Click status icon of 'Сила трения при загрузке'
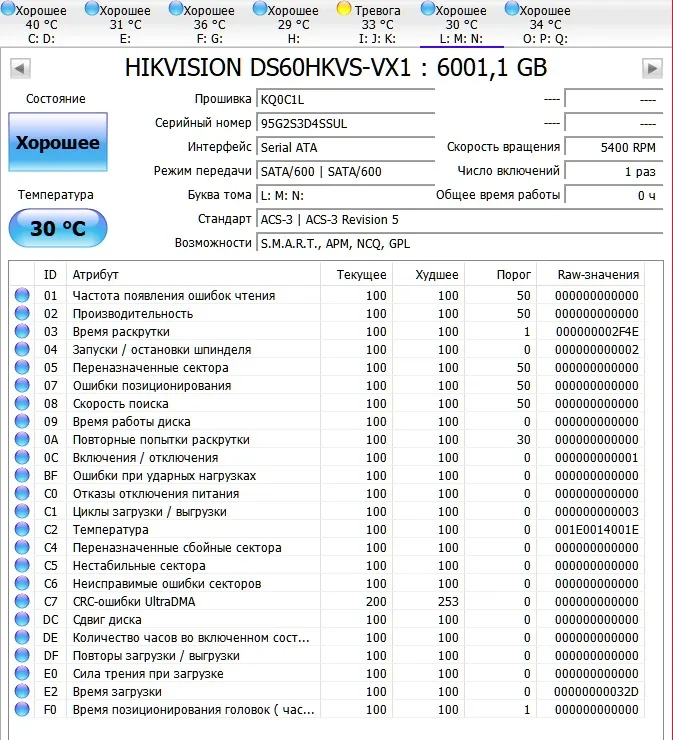The width and height of the screenshot is (673, 740). click(x=22, y=673)
